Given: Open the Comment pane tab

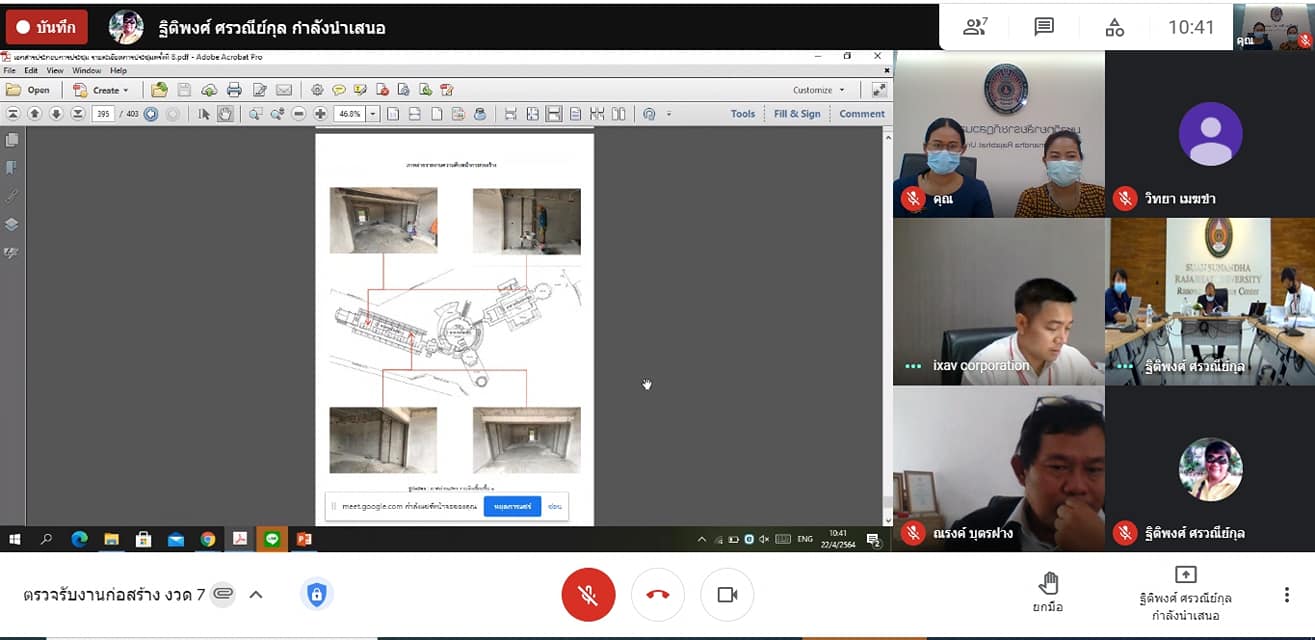Looking at the screenshot, I should pyautogui.click(x=861, y=114).
